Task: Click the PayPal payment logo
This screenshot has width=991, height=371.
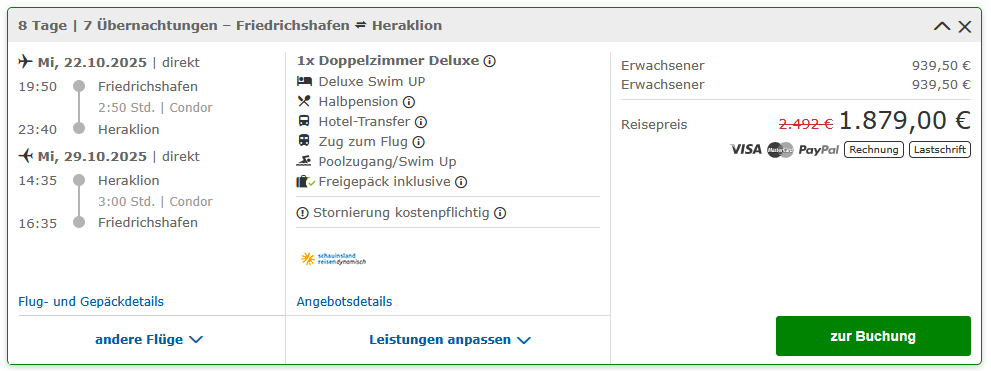Action: 818,150
